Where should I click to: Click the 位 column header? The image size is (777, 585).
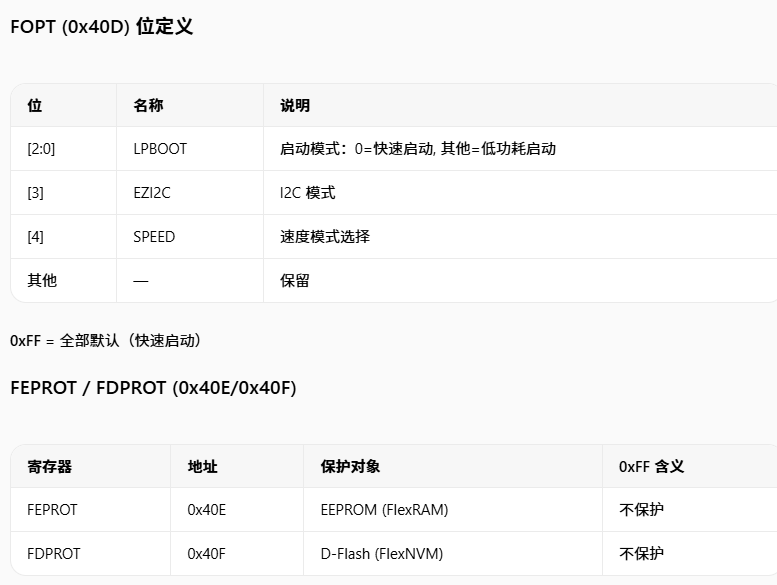click(35, 106)
